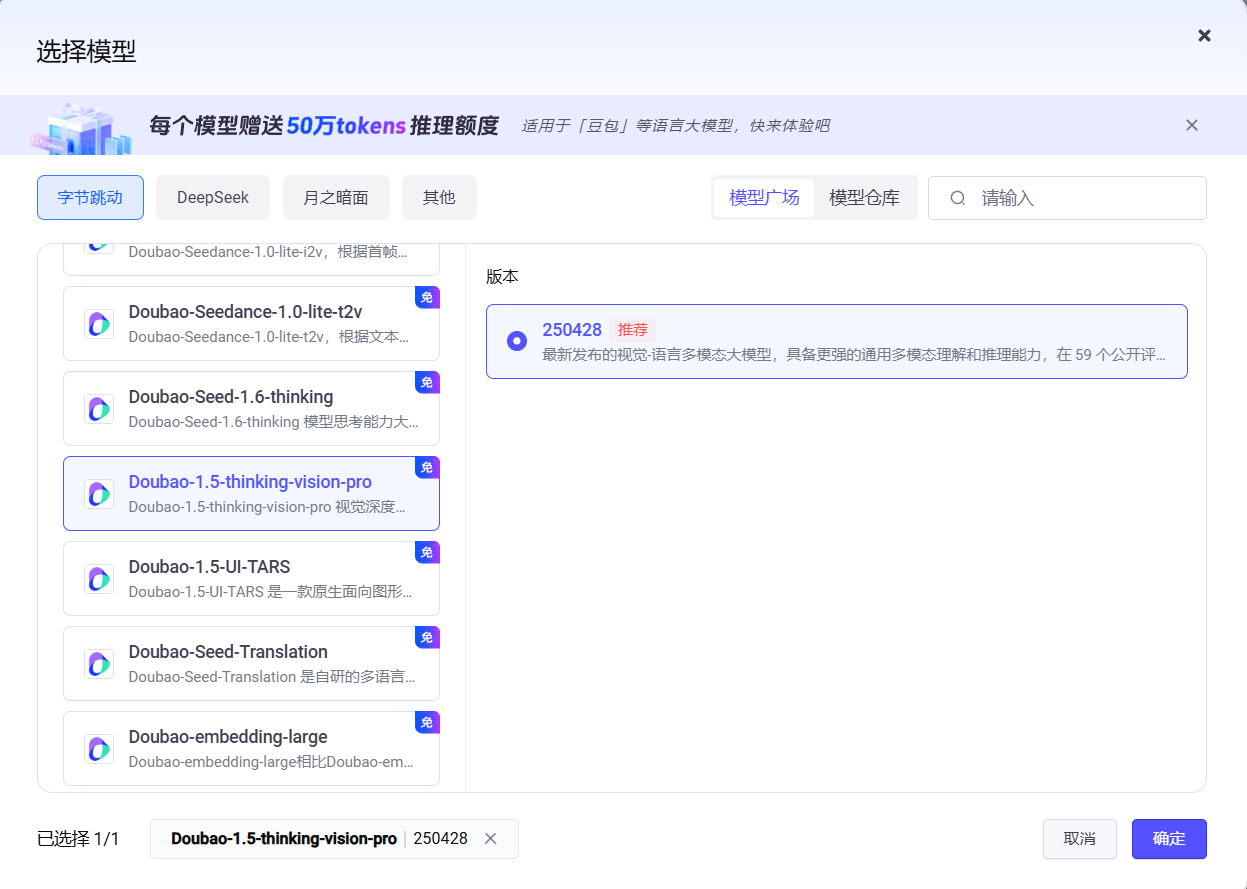This screenshot has height=889, width=1247.
Task: Click the 确定 button
Action: (x=1169, y=839)
